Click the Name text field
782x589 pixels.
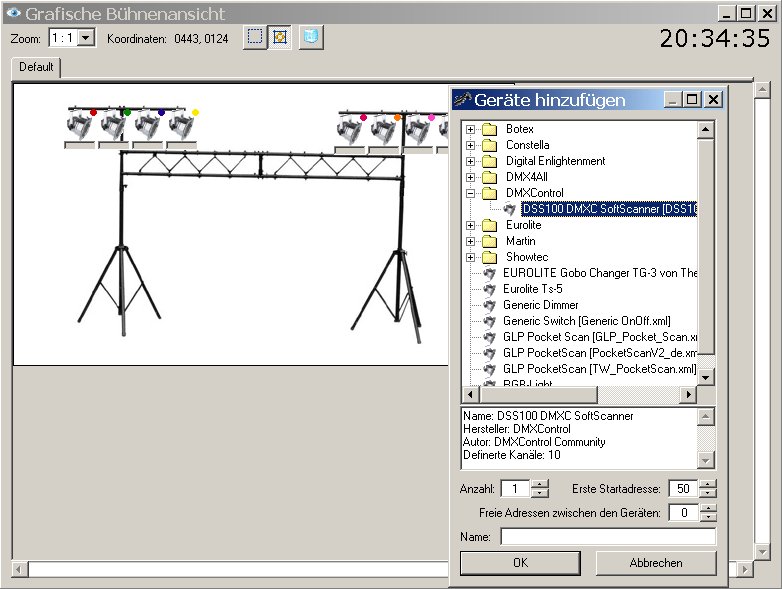tap(608, 537)
